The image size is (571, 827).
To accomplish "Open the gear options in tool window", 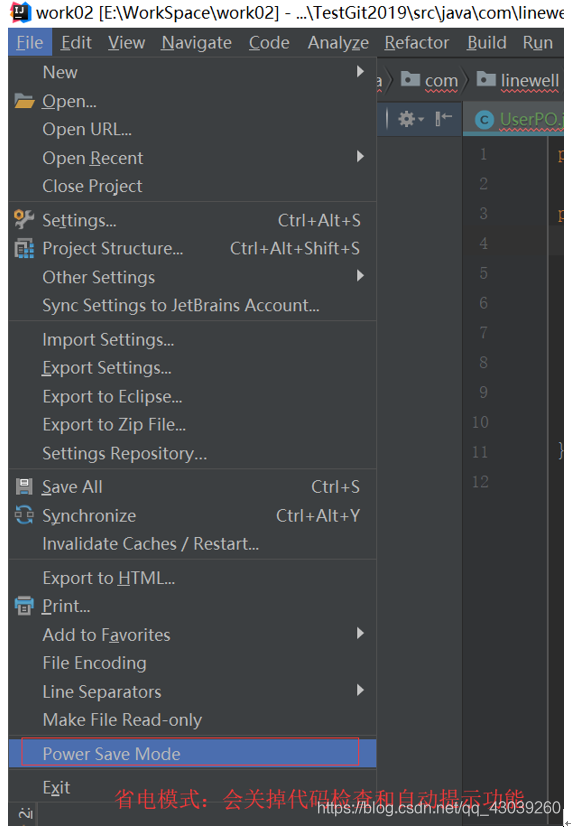I will click(411, 119).
